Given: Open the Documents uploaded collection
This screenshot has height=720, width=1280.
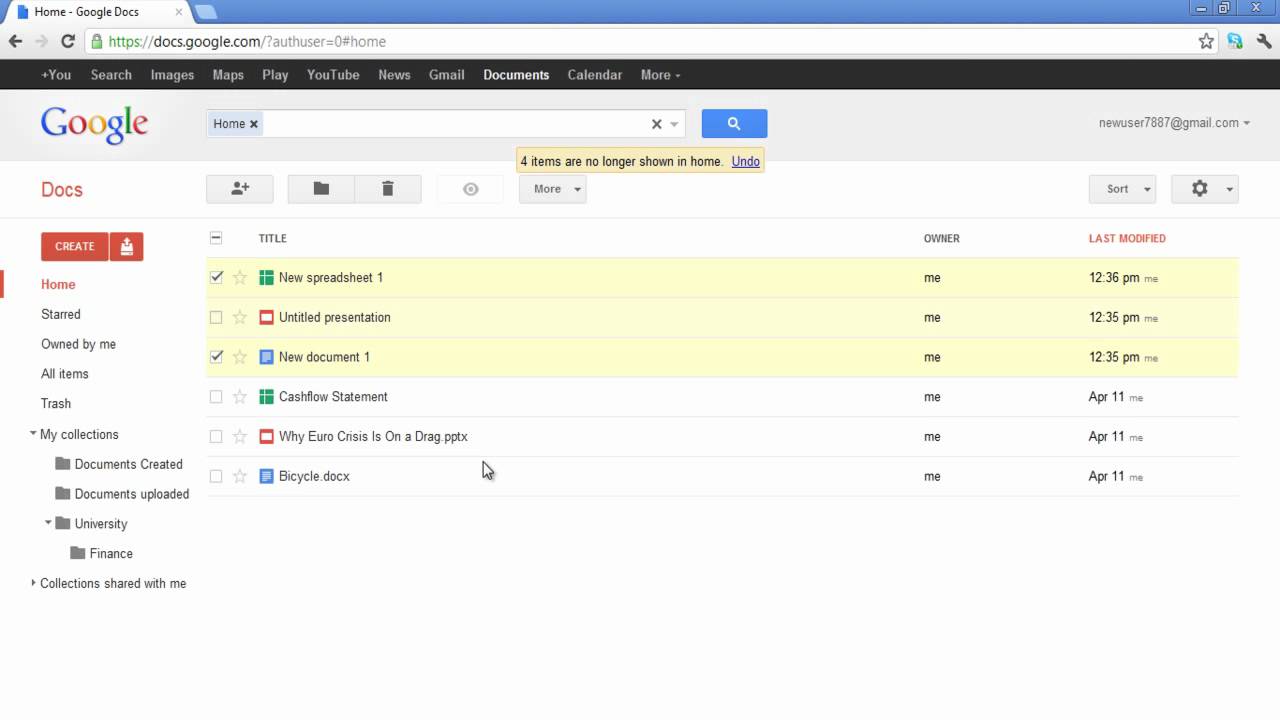Looking at the screenshot, I should point(131,494).
